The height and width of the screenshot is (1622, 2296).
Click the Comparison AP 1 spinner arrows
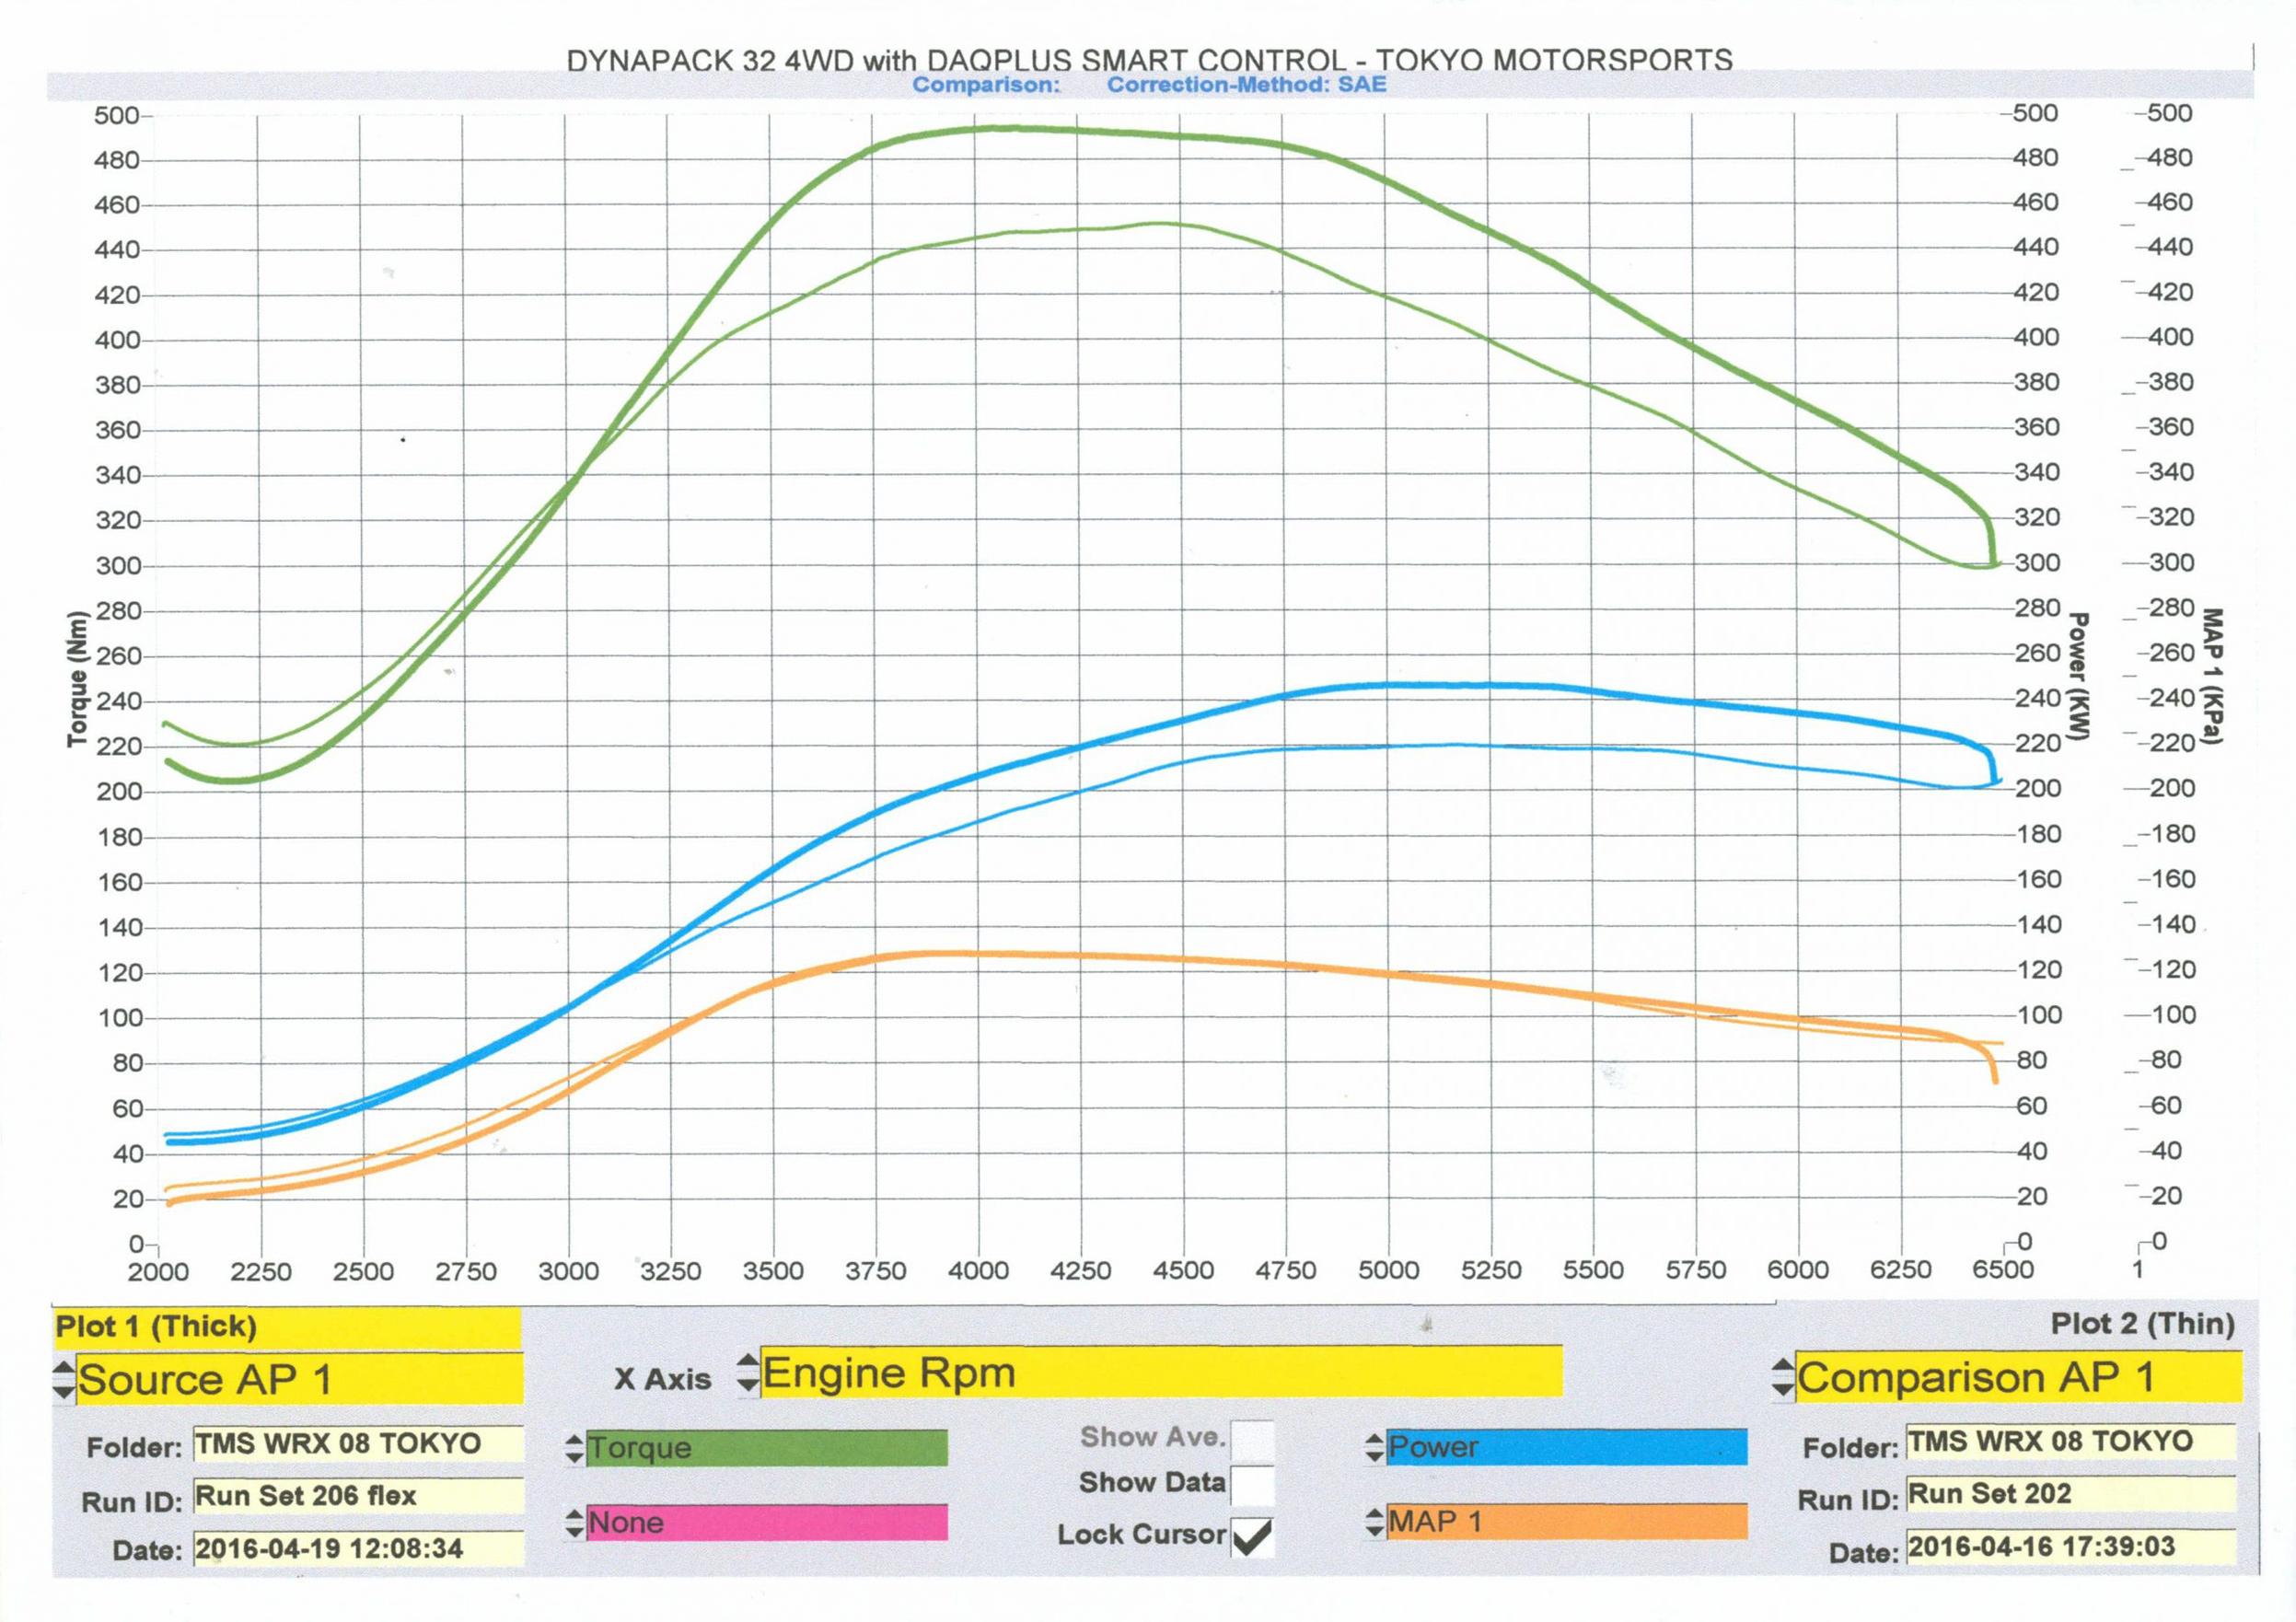1783,1378
